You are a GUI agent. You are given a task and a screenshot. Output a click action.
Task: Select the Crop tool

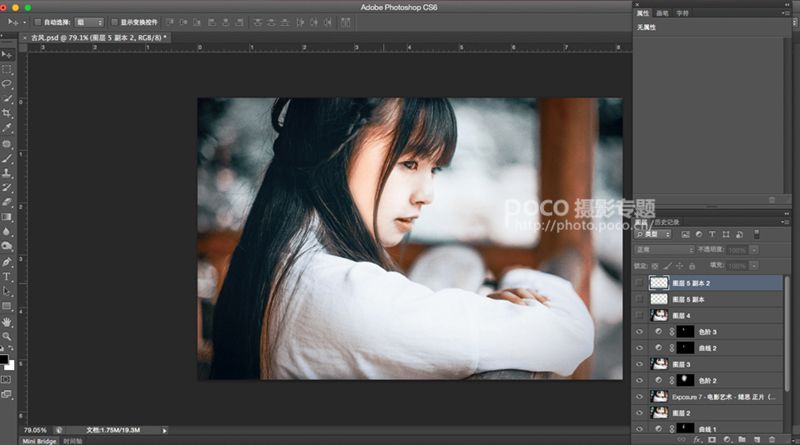coord(7,113)
